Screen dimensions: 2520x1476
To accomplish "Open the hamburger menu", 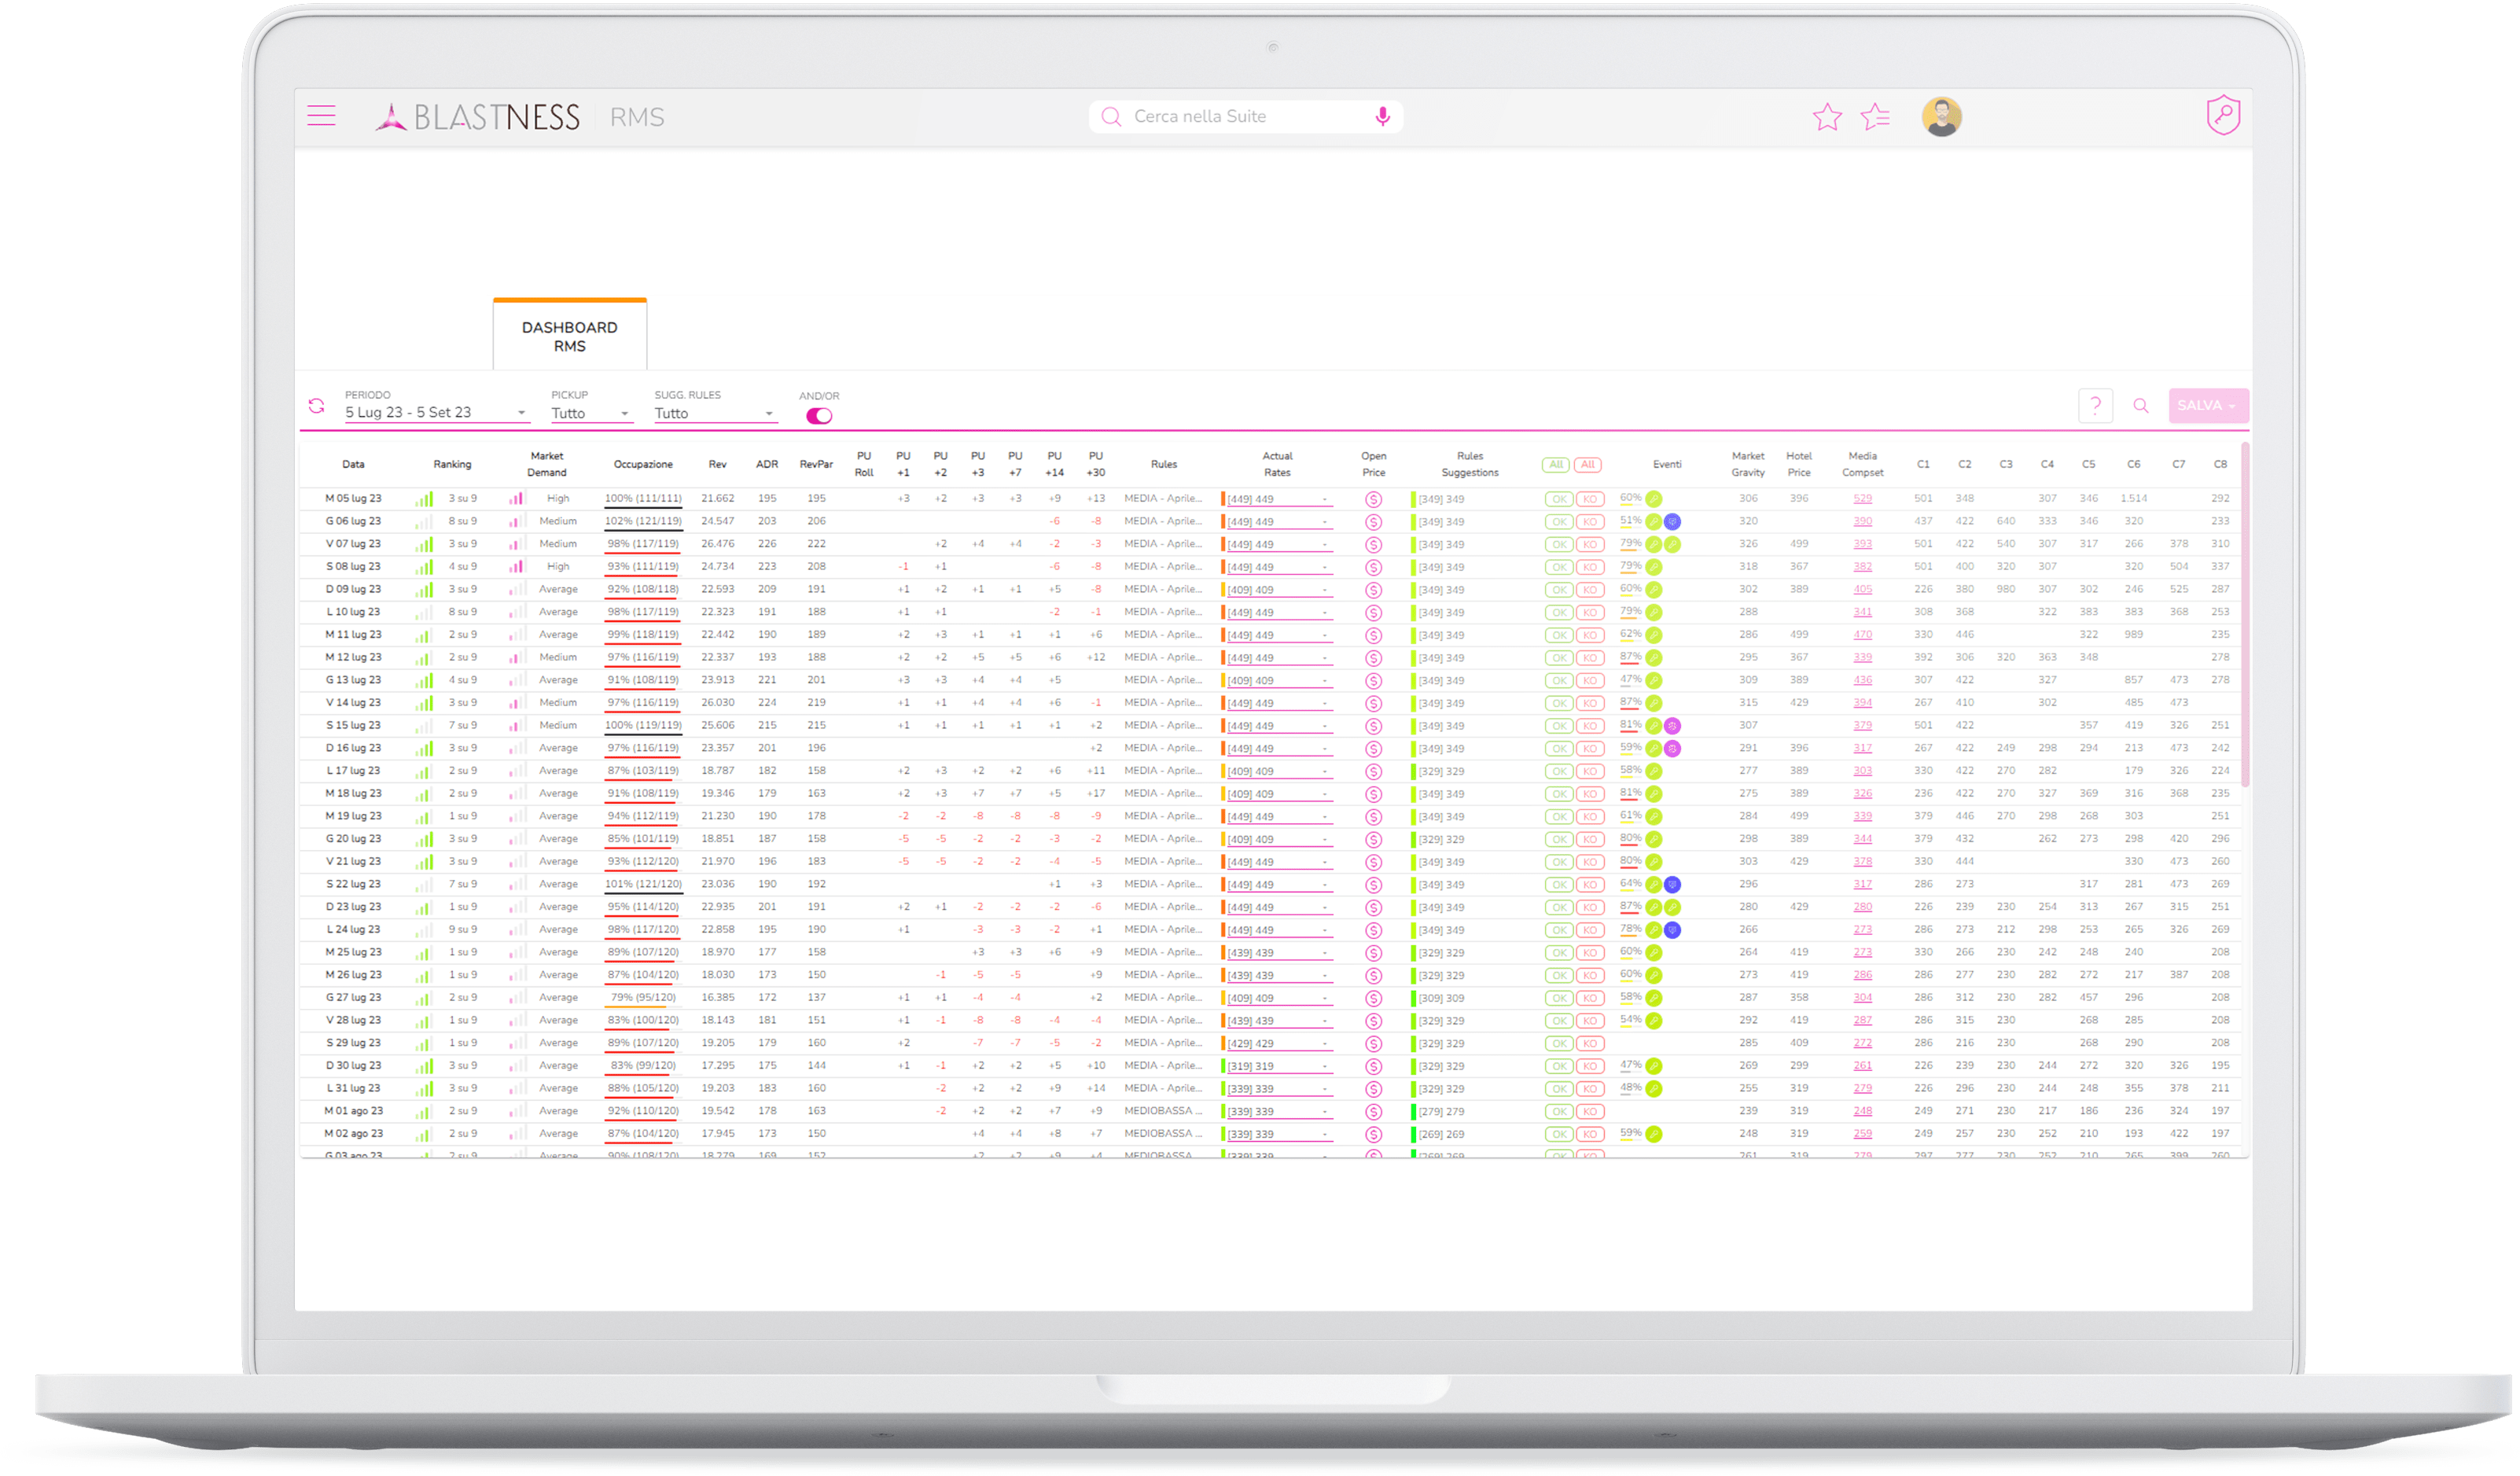I will pos(321,116).
